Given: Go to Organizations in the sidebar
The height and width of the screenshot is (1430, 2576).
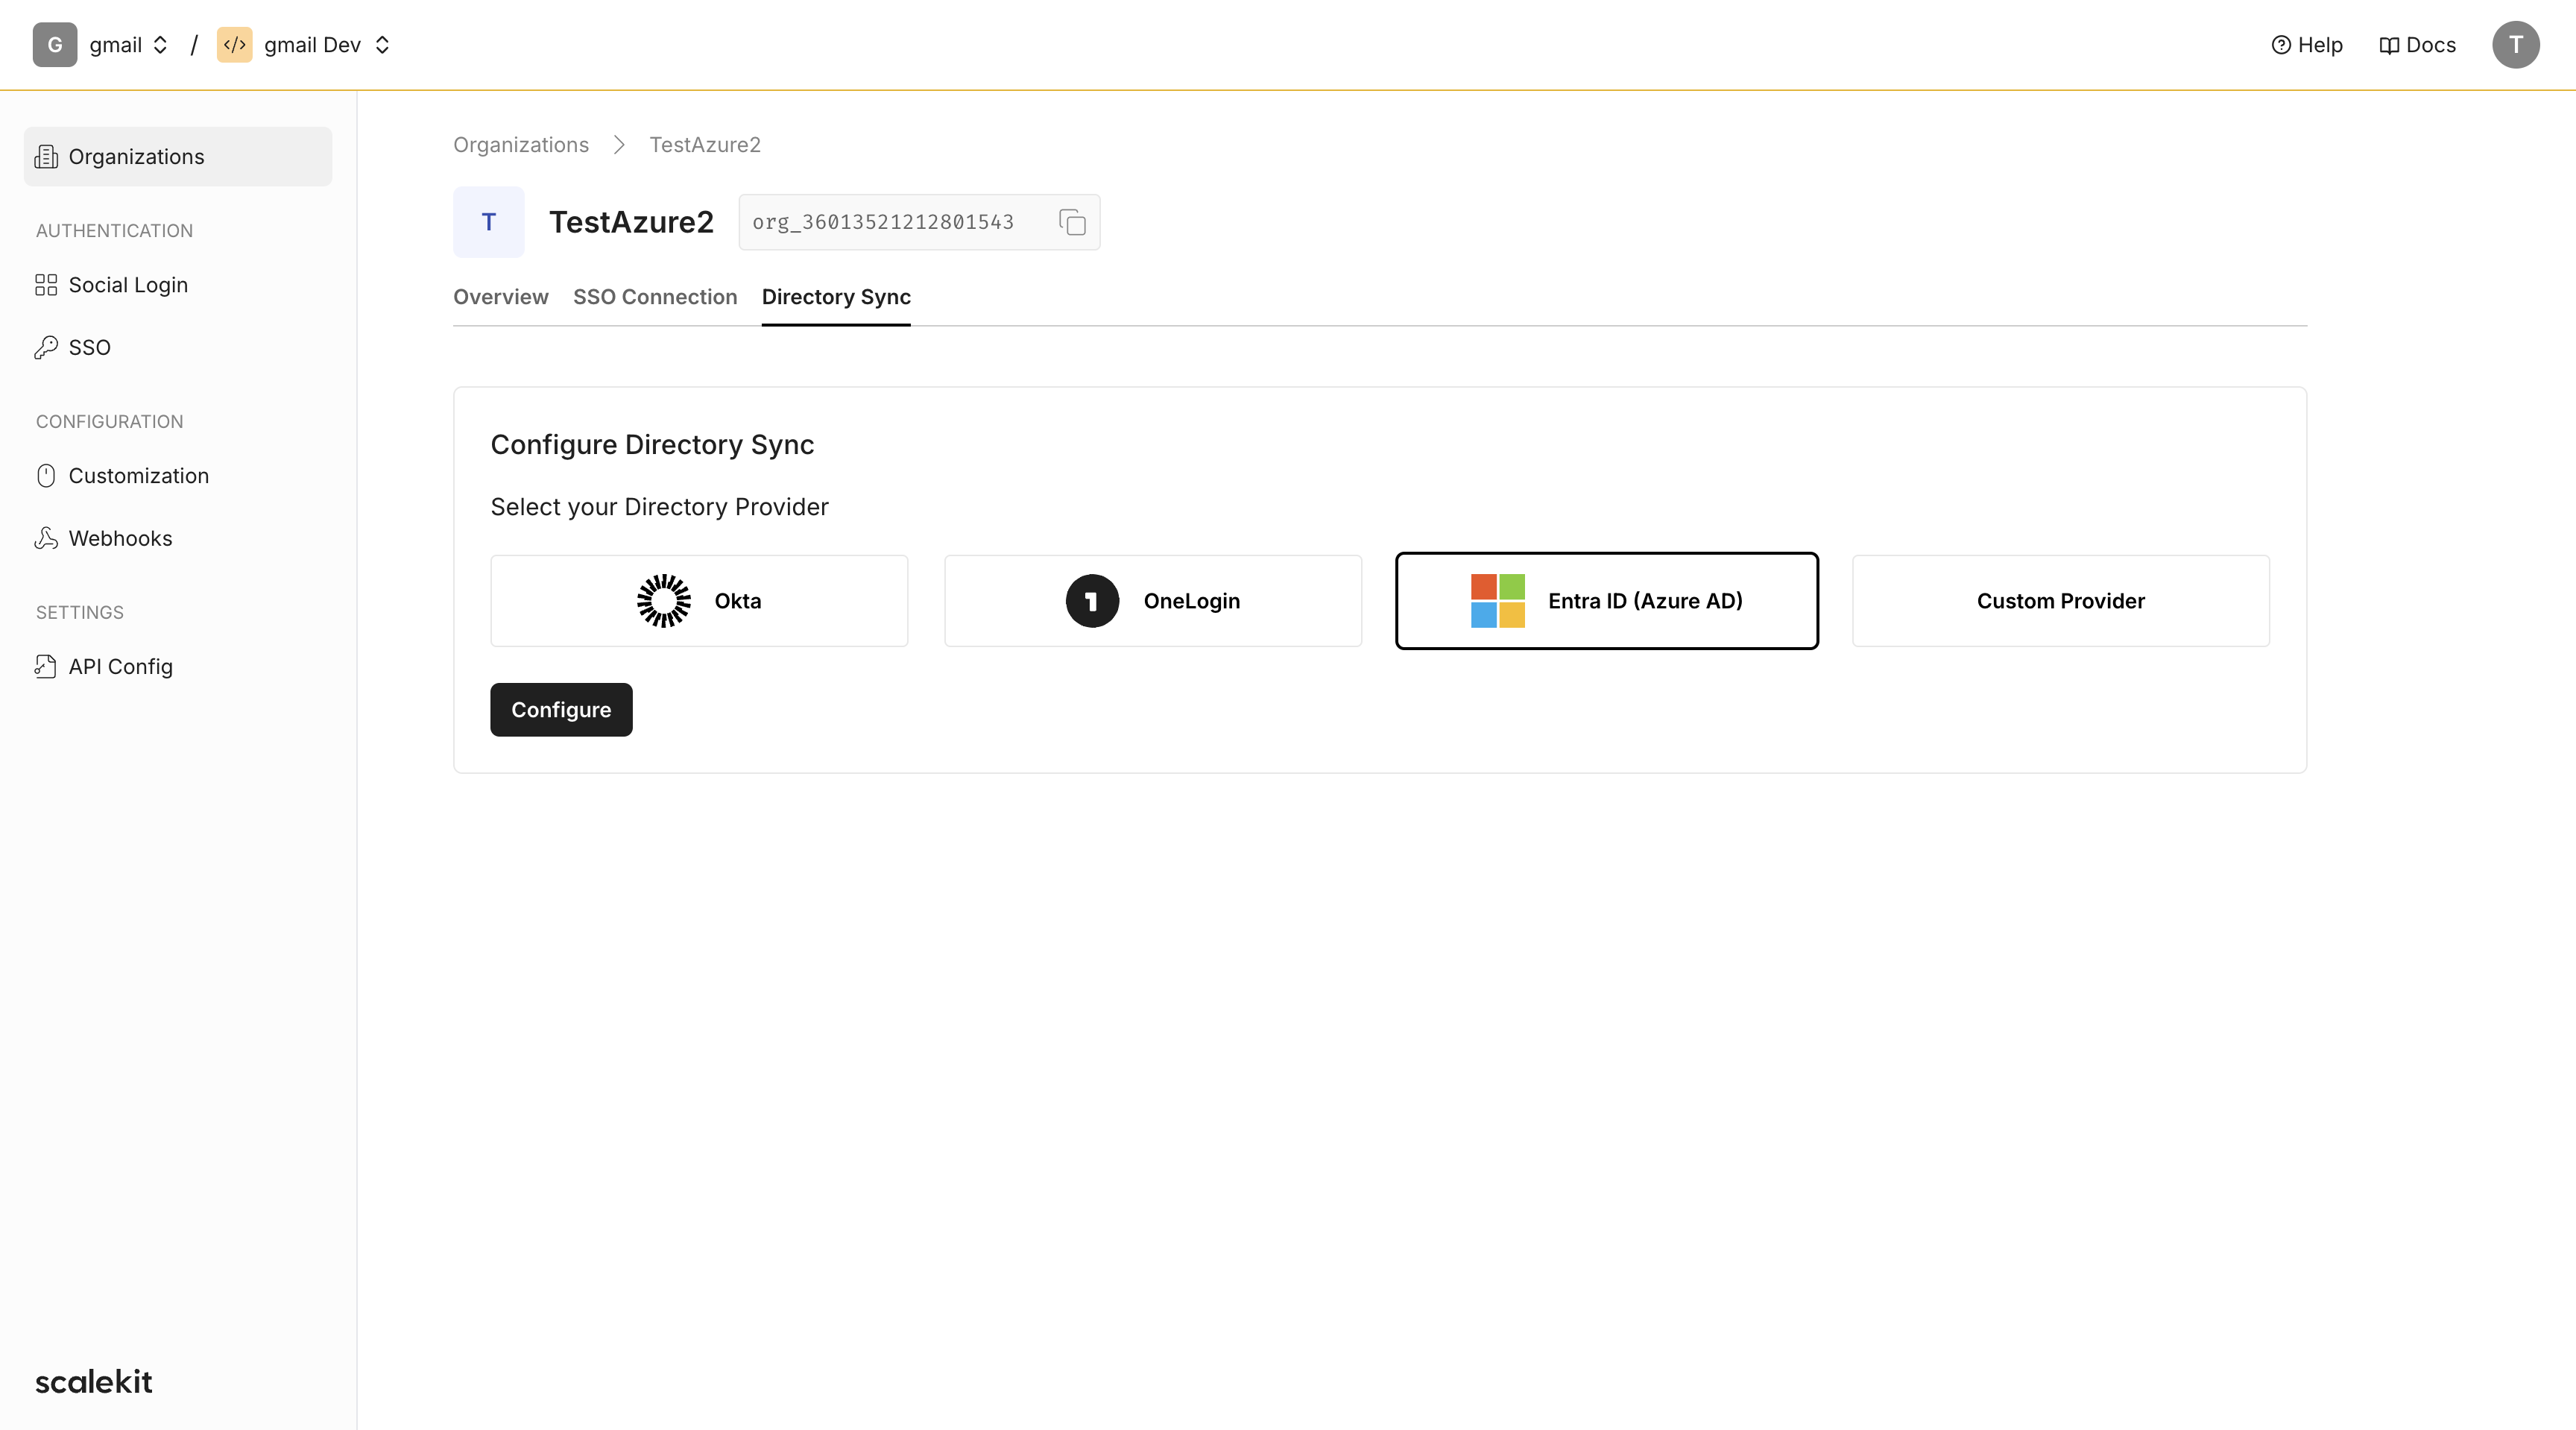Looking at the screenshot, I should [178, 157].
